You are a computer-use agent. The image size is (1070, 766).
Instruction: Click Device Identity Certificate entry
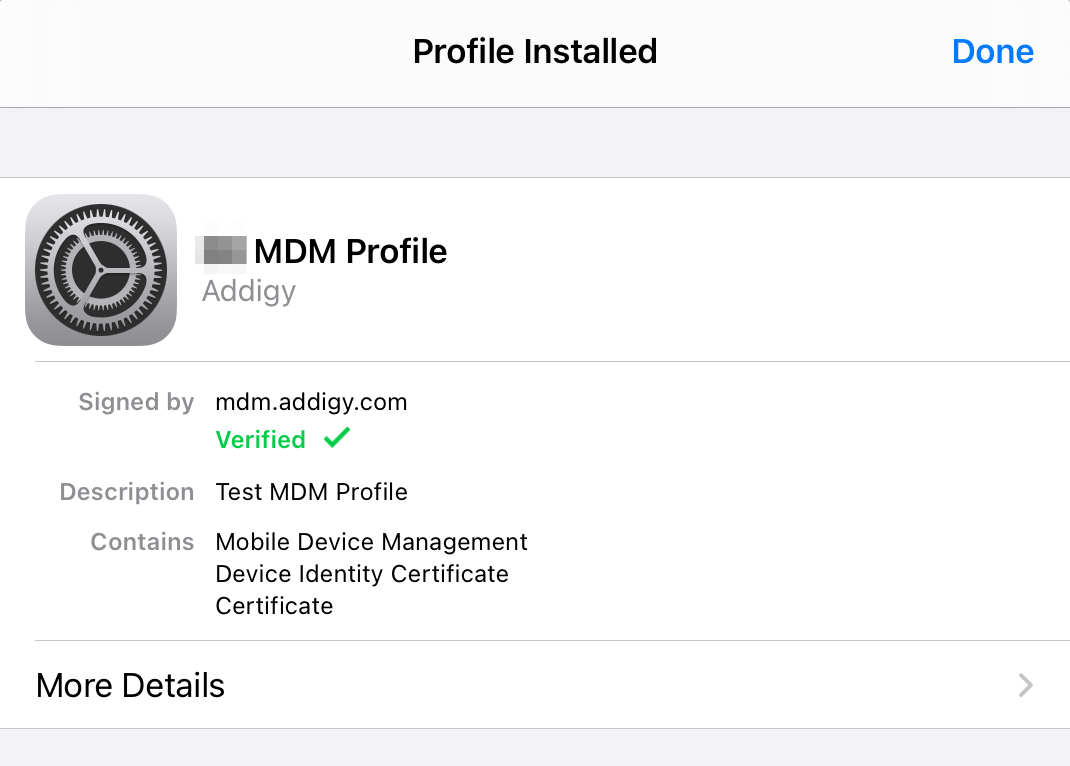362,574
